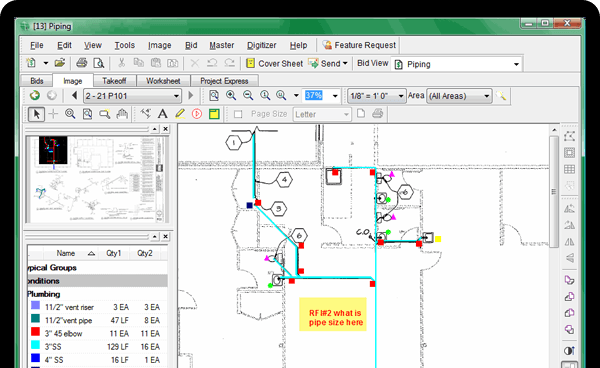Click the Zoom to page fit icon
Image resolution: width=600 pixels, height=368 pixels.
tap(214, 95)
